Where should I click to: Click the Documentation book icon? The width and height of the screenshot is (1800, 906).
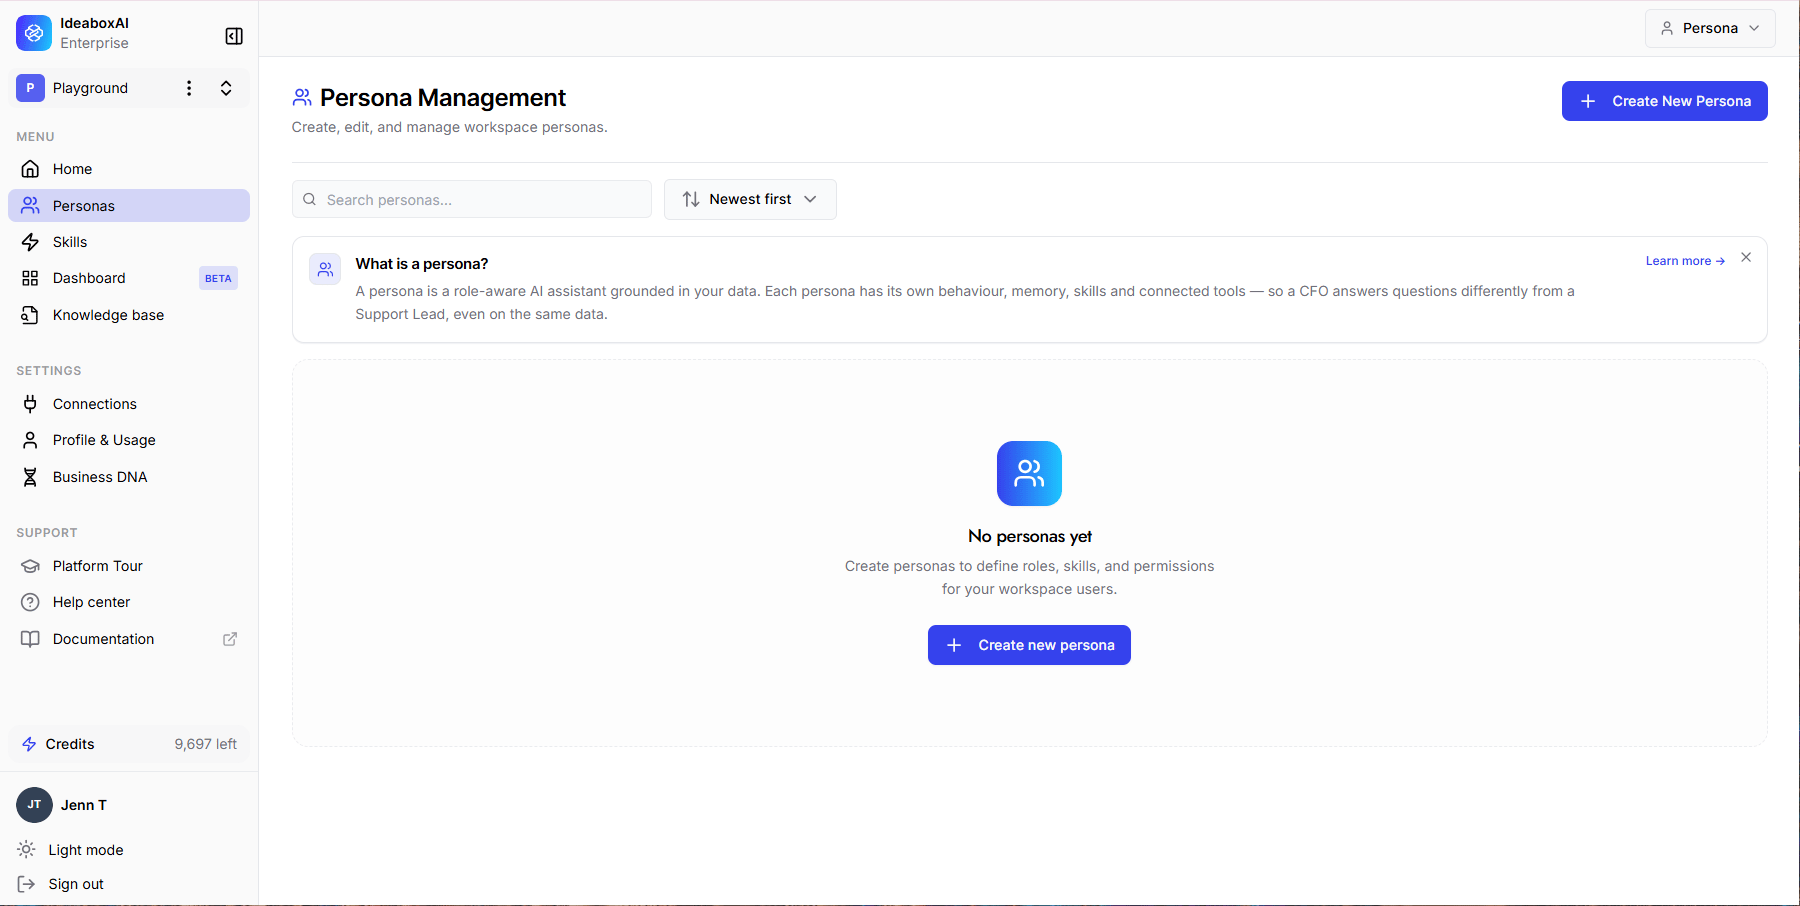tap(30, 639)
